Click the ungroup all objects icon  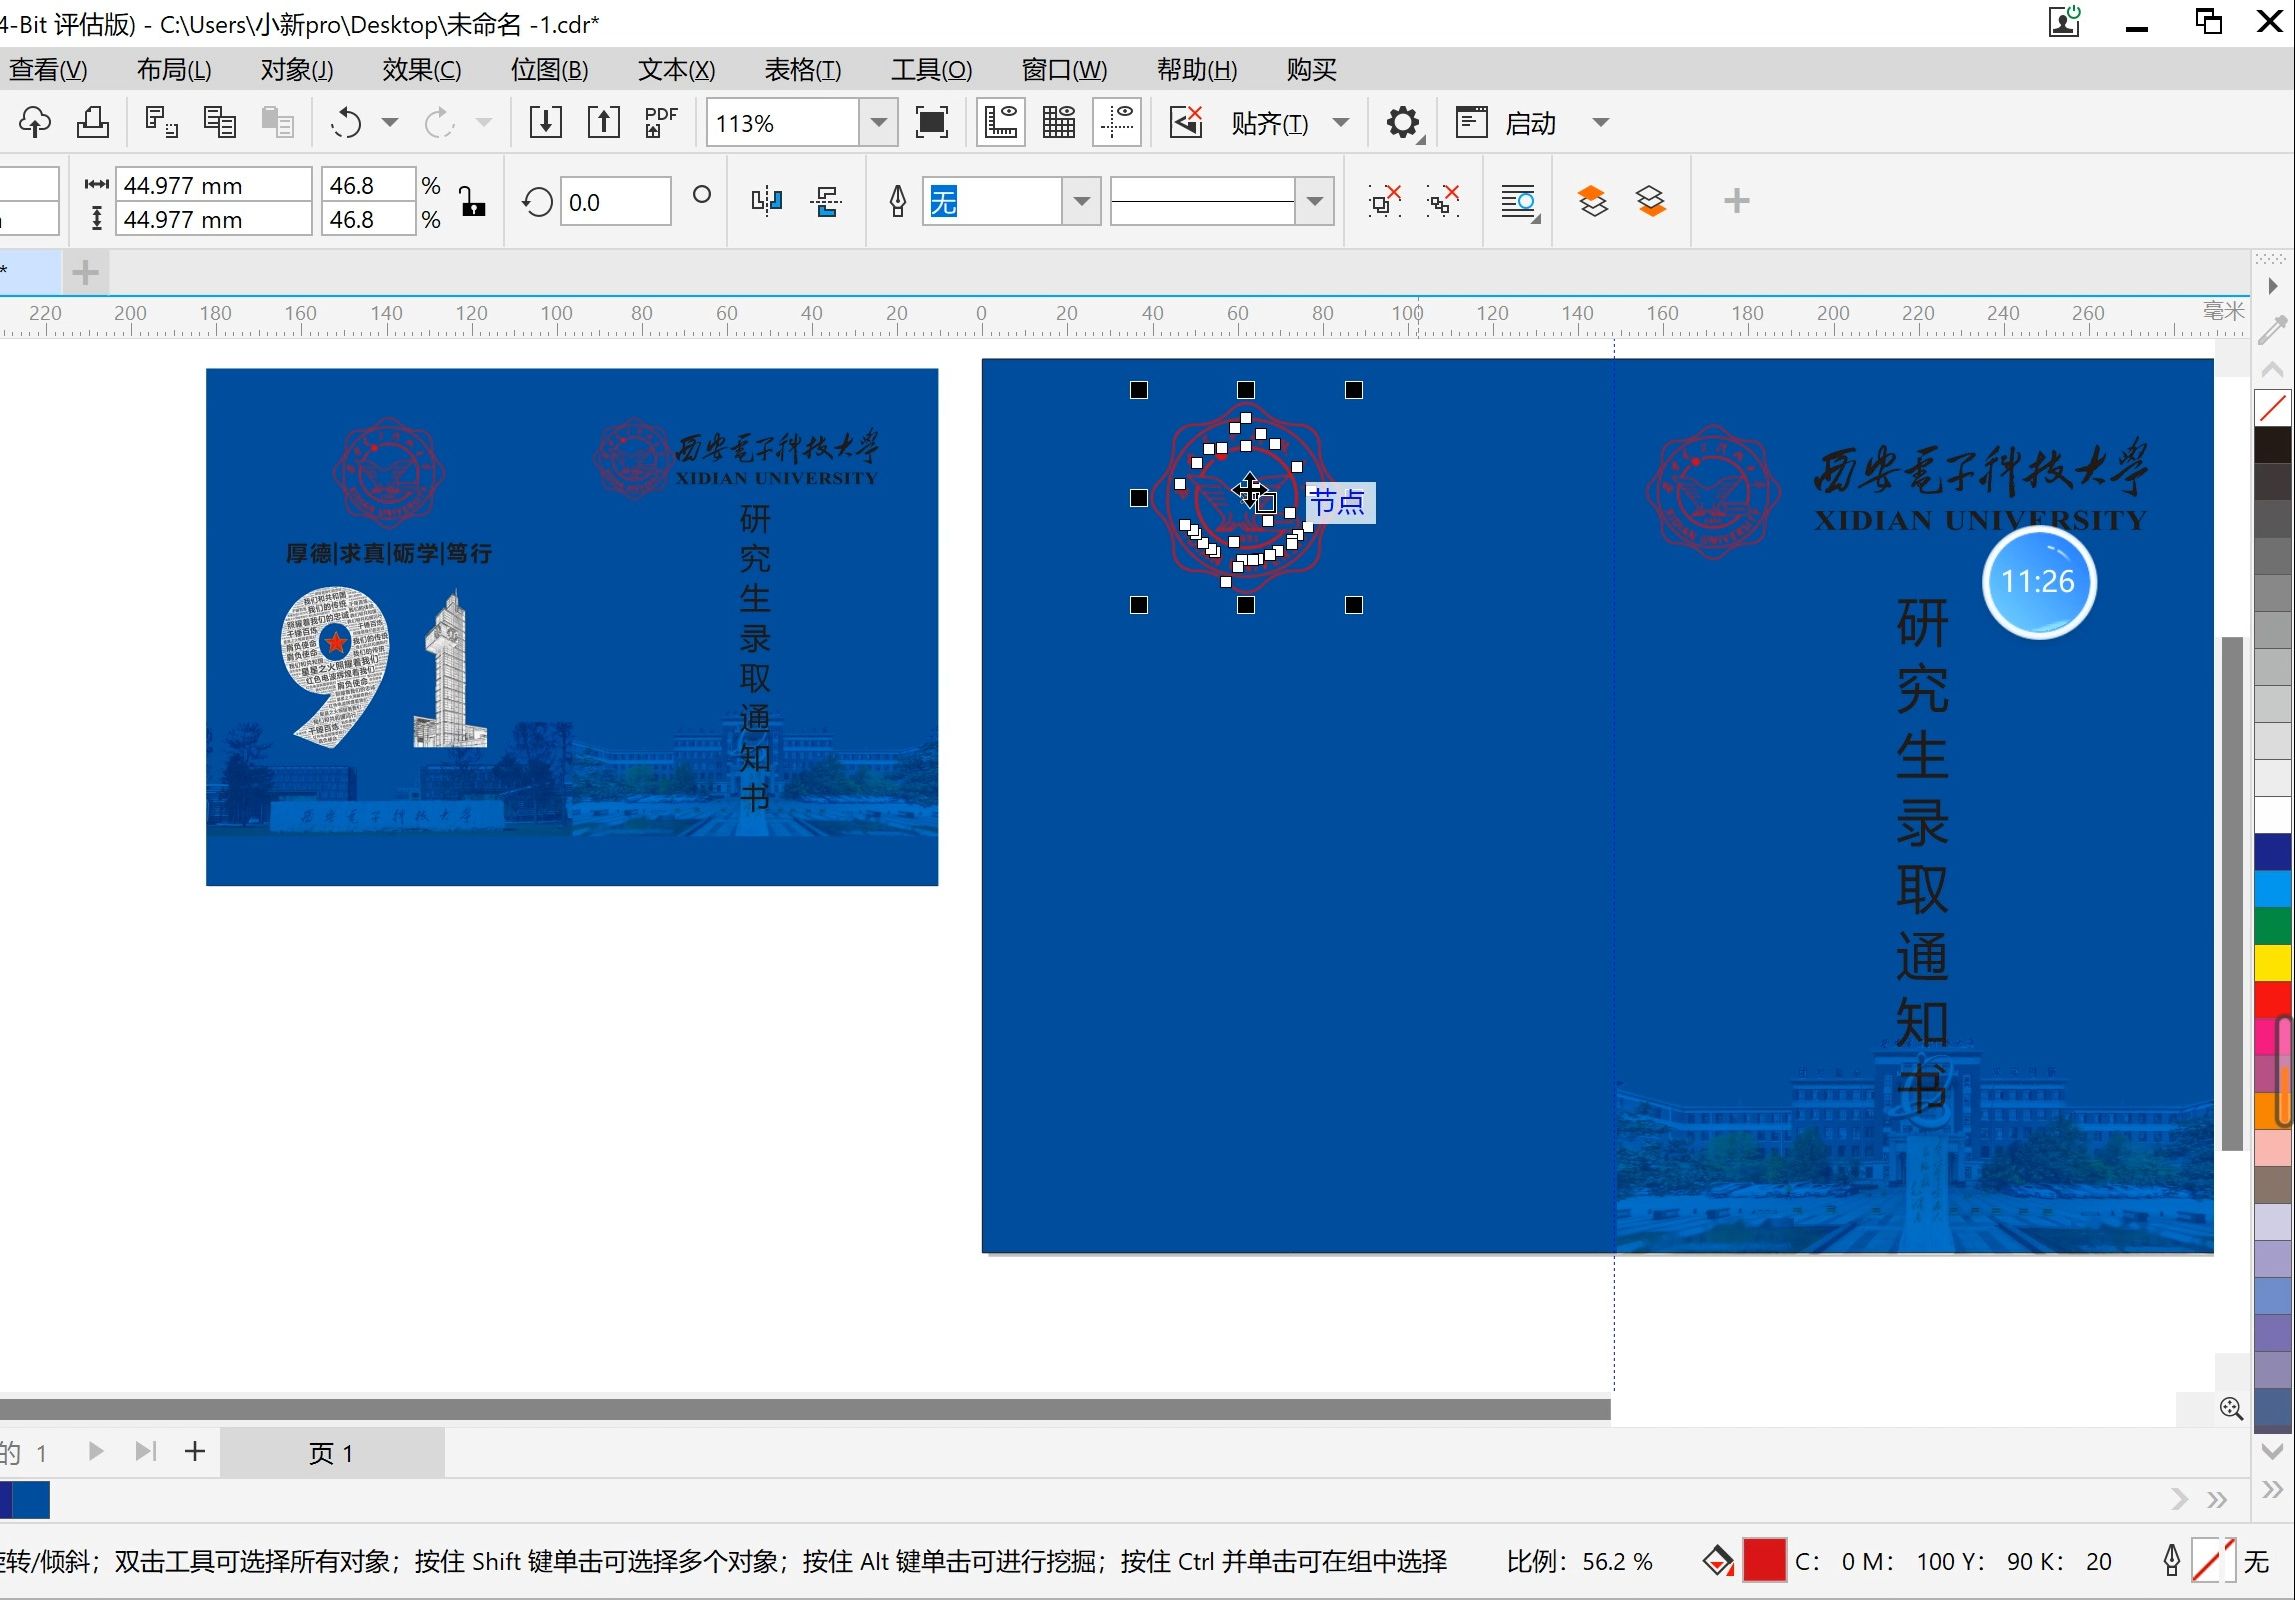pos(1443,202)
